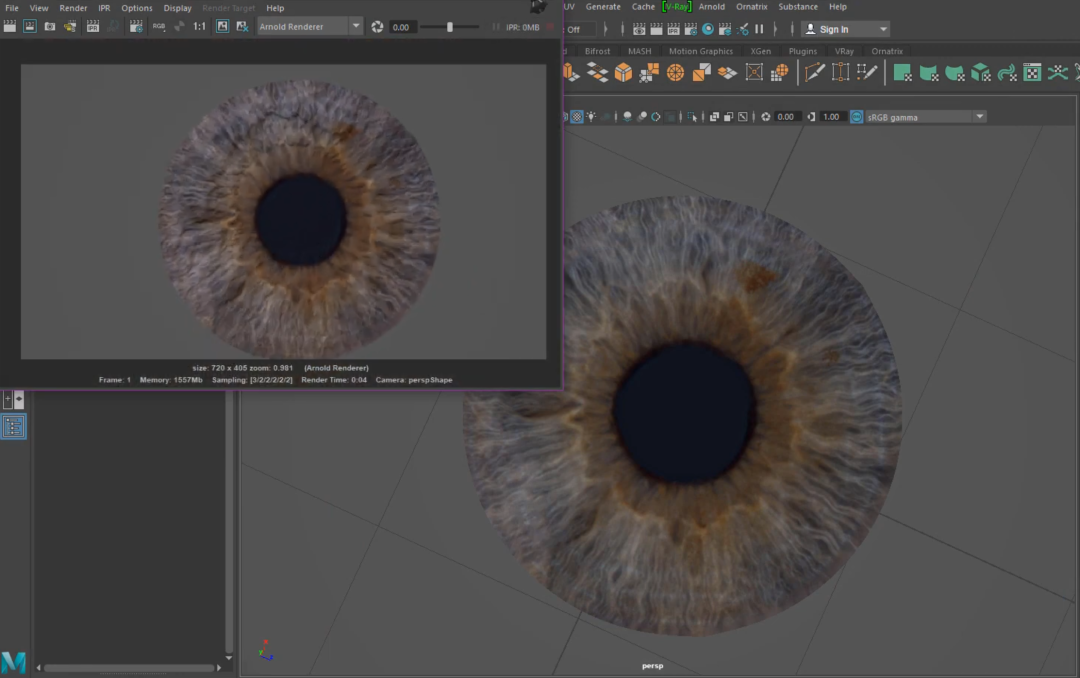Toggle RGB channel display button
1080x678 pixels.
(159, 27)
